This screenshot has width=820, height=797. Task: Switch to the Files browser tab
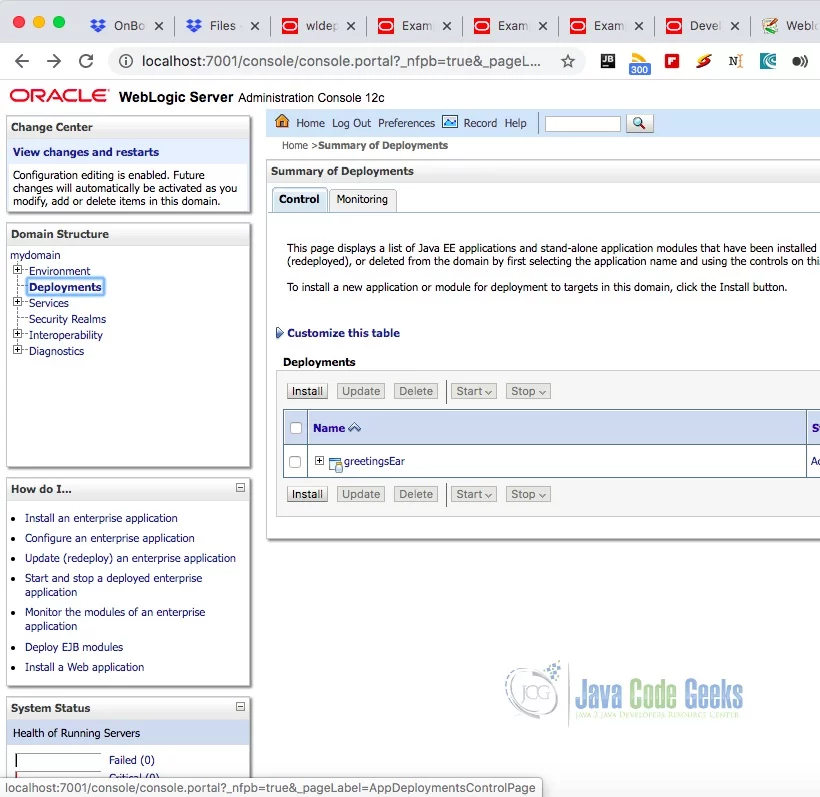[223, 26]
